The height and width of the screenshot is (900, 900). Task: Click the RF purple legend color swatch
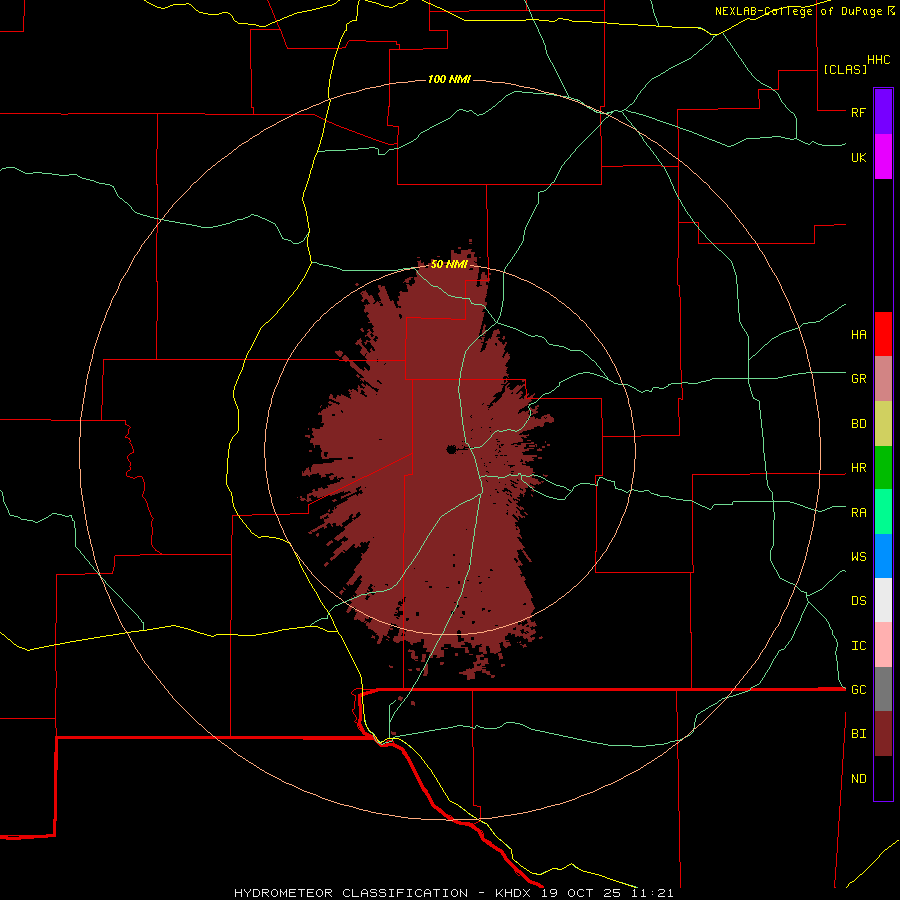(x=883, y=111)
